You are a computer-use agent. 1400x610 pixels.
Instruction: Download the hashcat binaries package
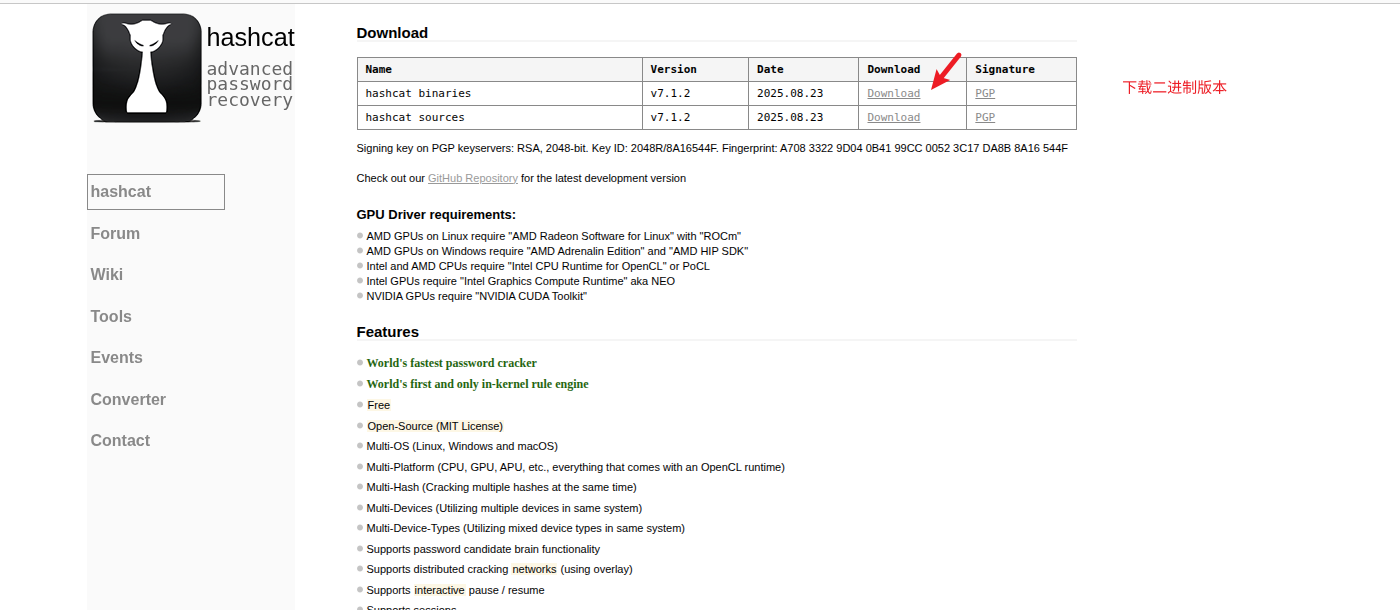pyautogui.click(x=894, y=93)
